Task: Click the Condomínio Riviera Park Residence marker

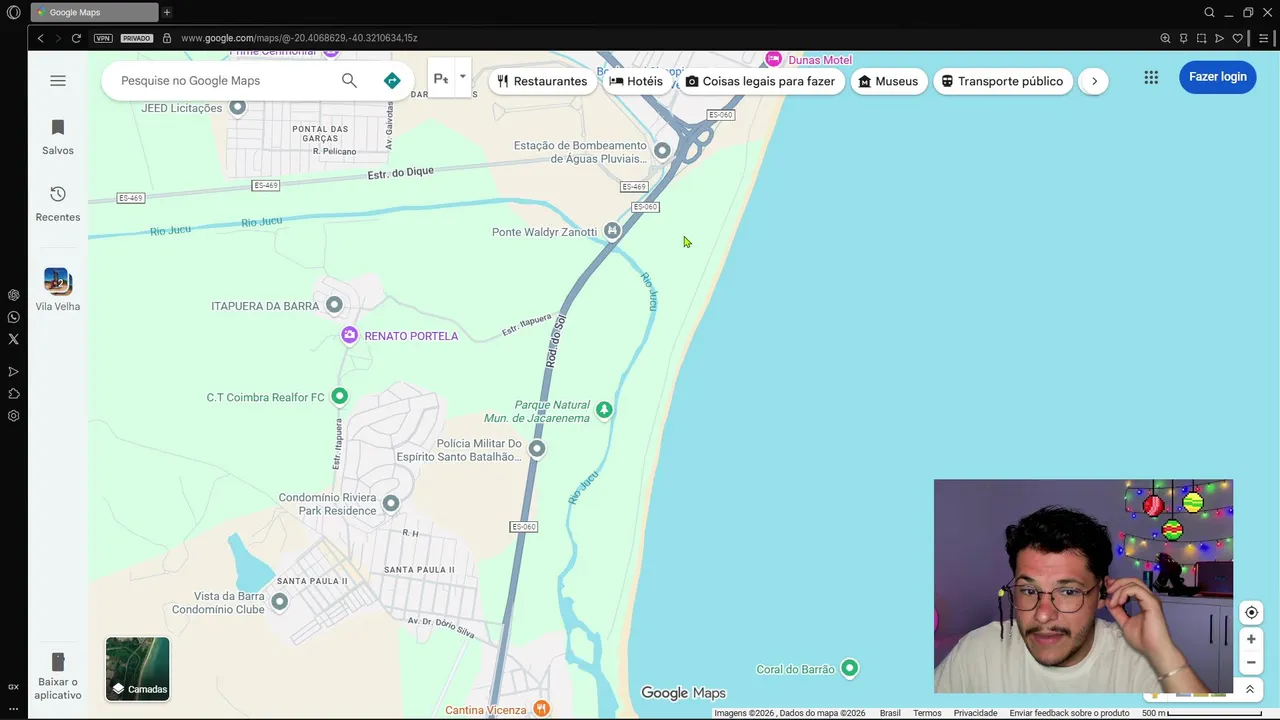Action: [391, 503]
